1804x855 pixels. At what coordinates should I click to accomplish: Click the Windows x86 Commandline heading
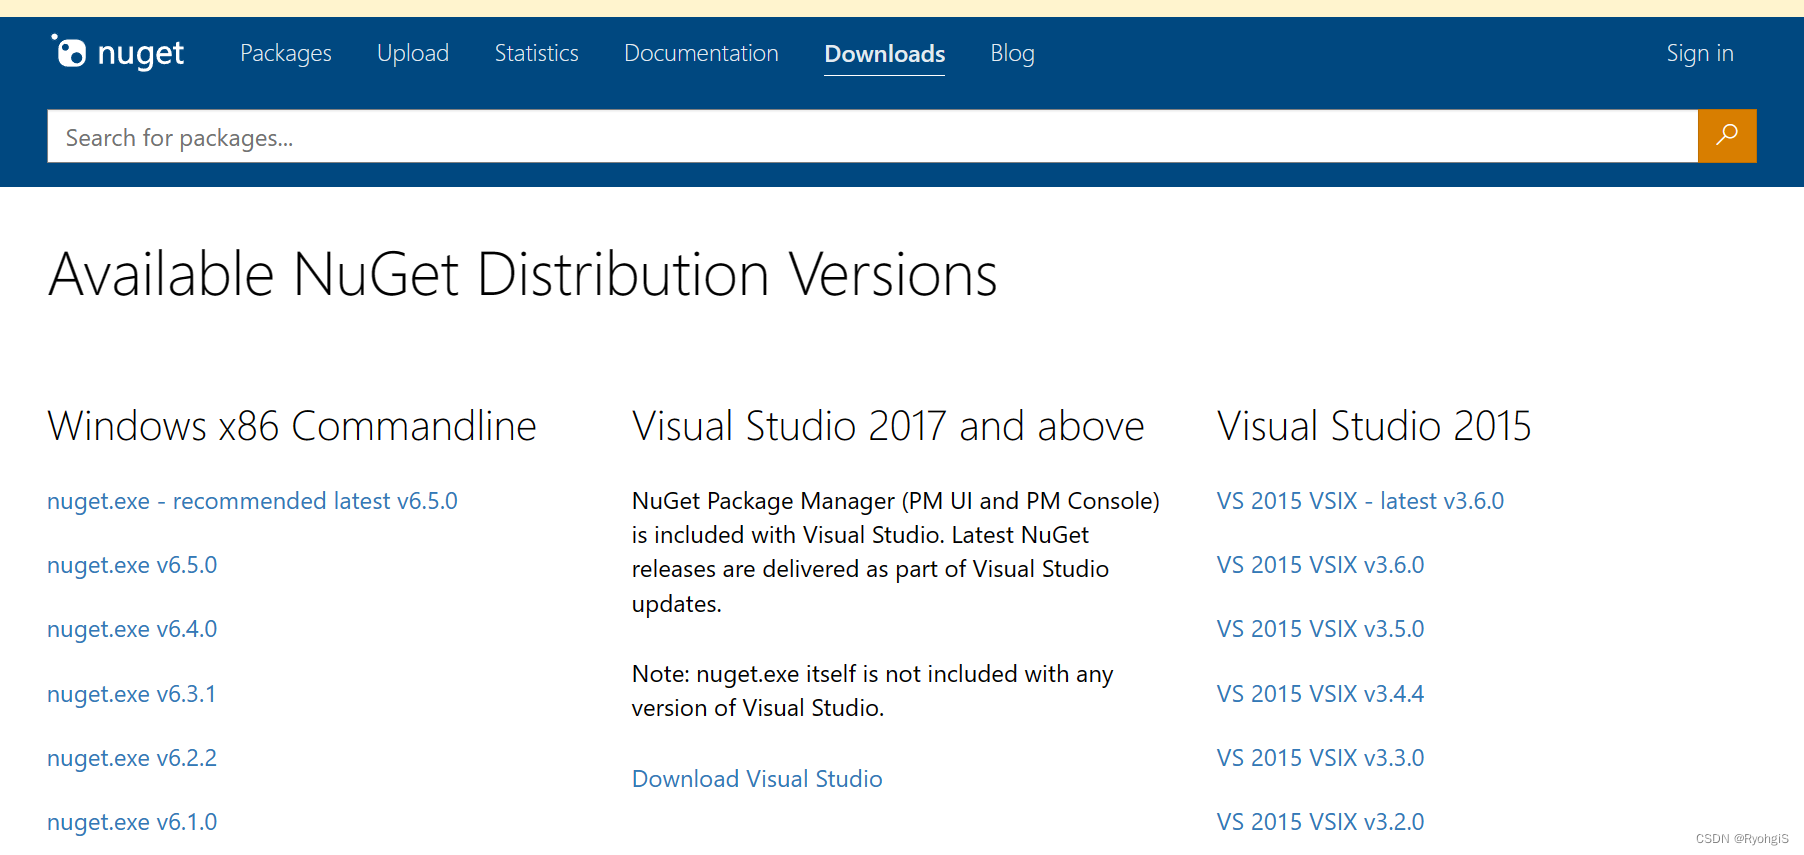click(292, 426)
